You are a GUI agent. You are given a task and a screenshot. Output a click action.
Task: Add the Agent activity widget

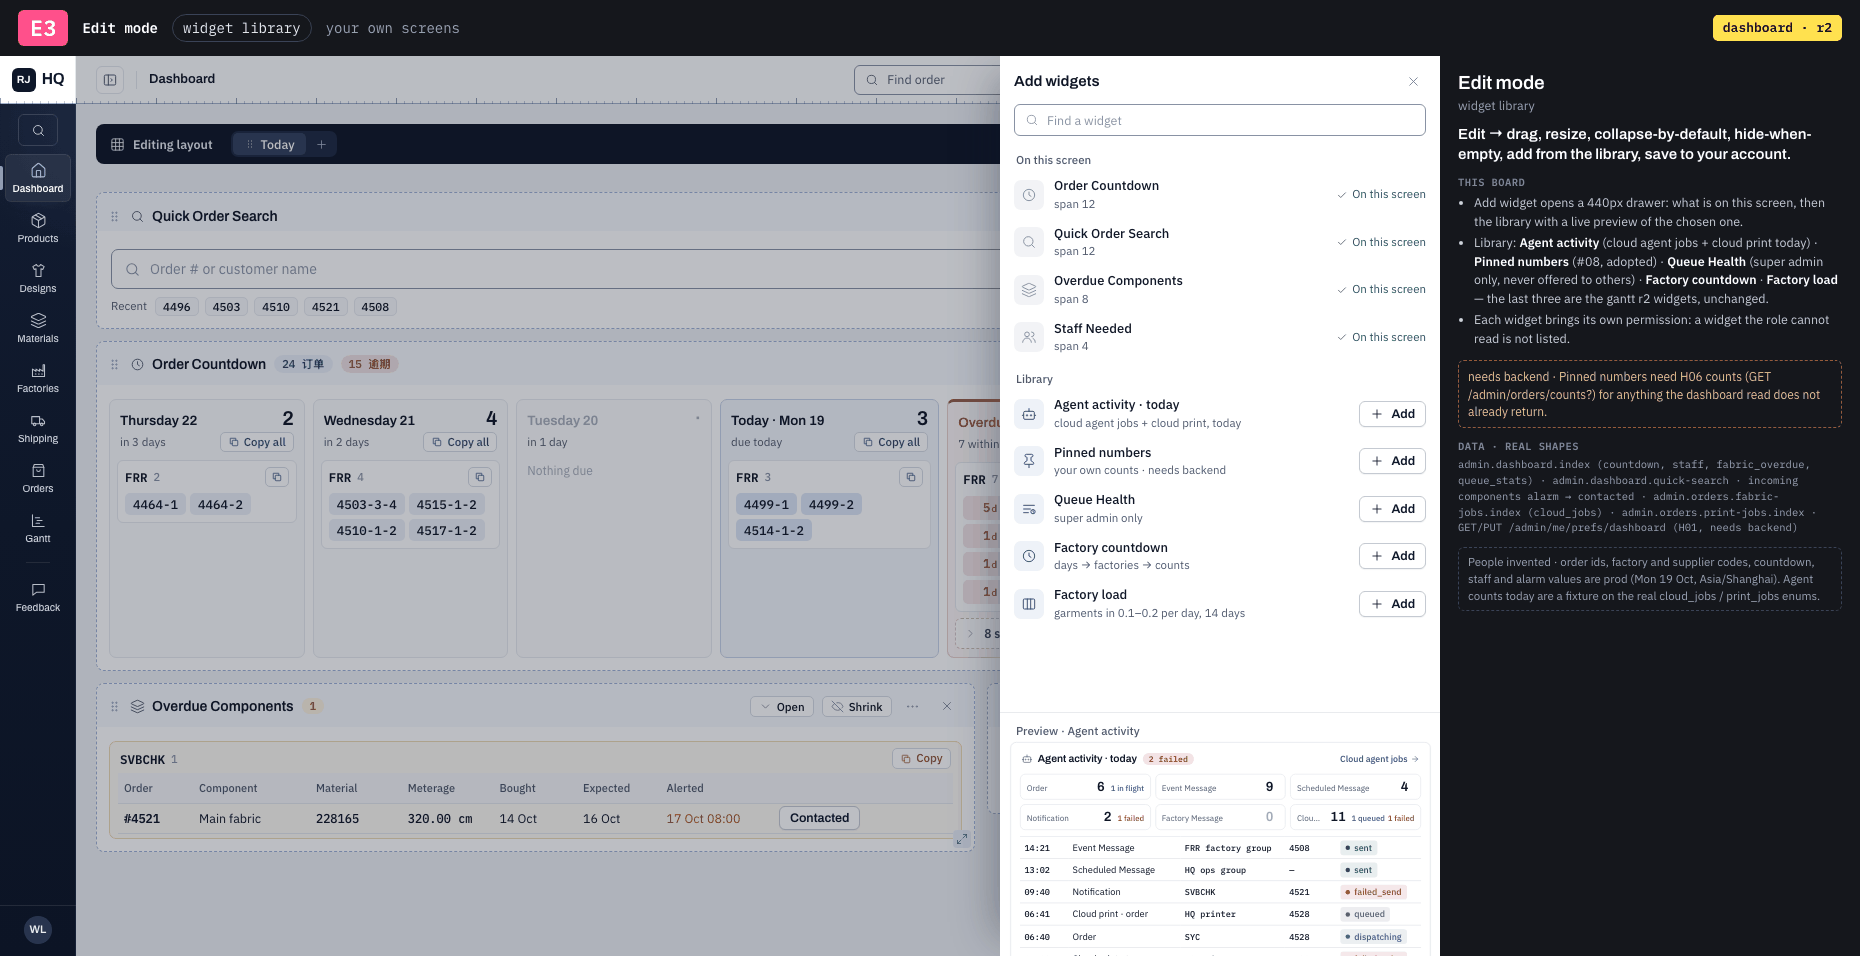[x=1392, y=414]
